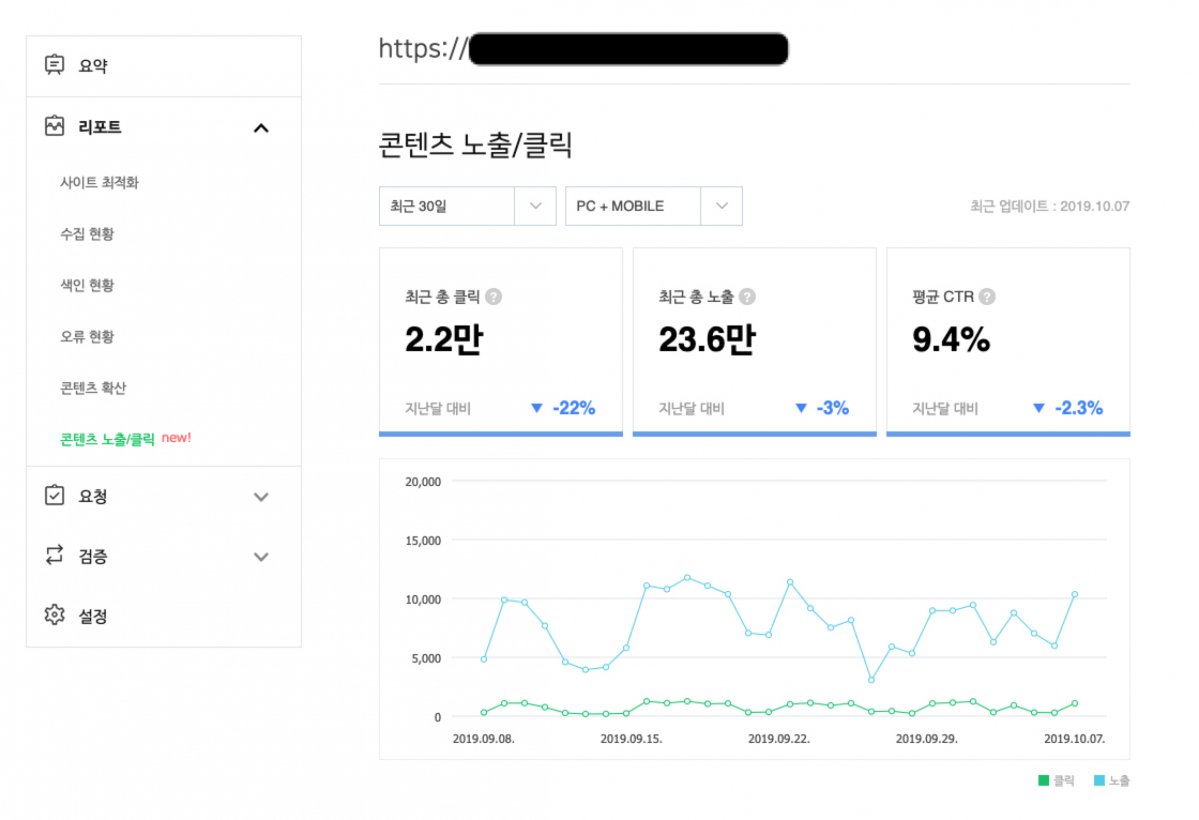This screenshot has height=820, width=1199.
Task: Click the help icon beside 최근 총 노출
Action: [x=747, y=296]
